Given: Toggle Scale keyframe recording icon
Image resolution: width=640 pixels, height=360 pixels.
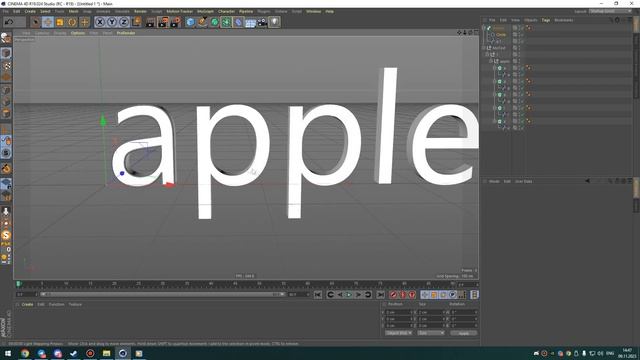Looking at the screenshot, I should tap(434, 295).
